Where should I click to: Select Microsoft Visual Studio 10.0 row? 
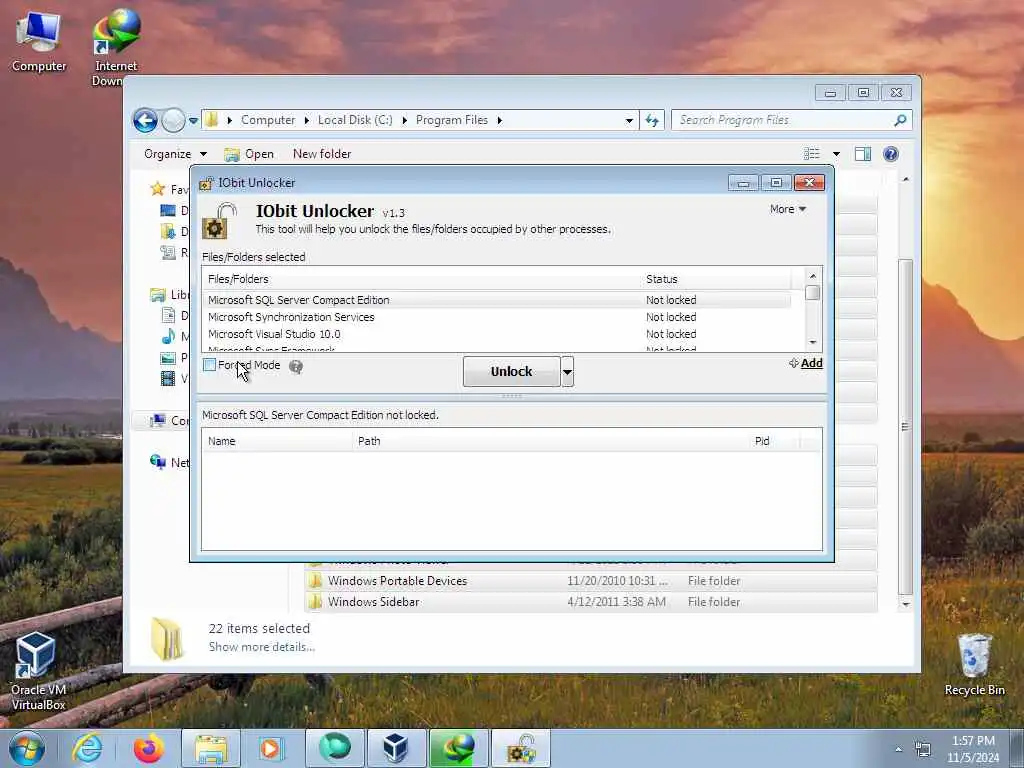[x=496, y=334]
